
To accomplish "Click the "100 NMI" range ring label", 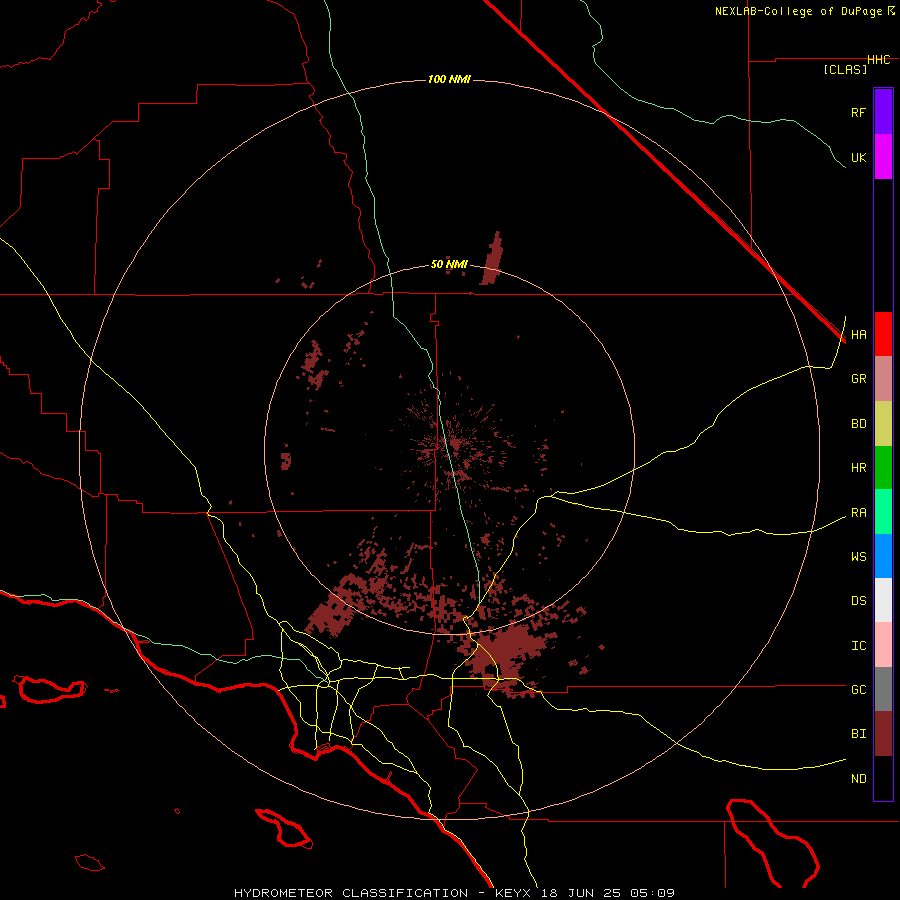I will tap(449, 79).
